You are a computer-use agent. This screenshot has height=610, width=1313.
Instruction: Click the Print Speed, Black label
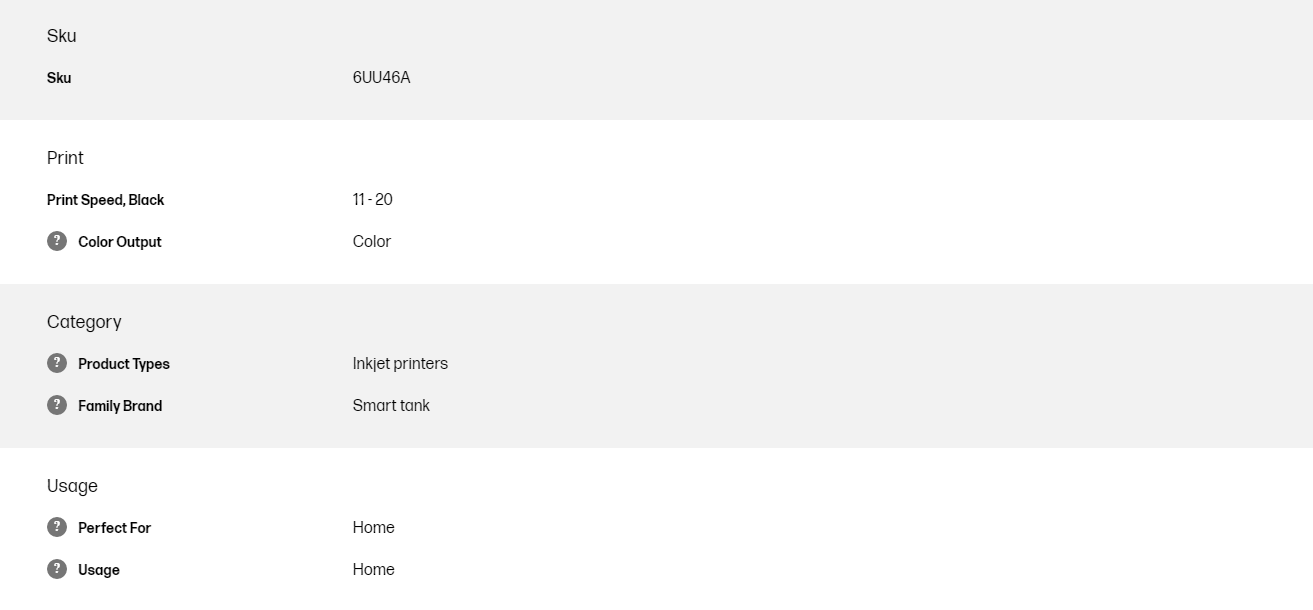point(105,200)
